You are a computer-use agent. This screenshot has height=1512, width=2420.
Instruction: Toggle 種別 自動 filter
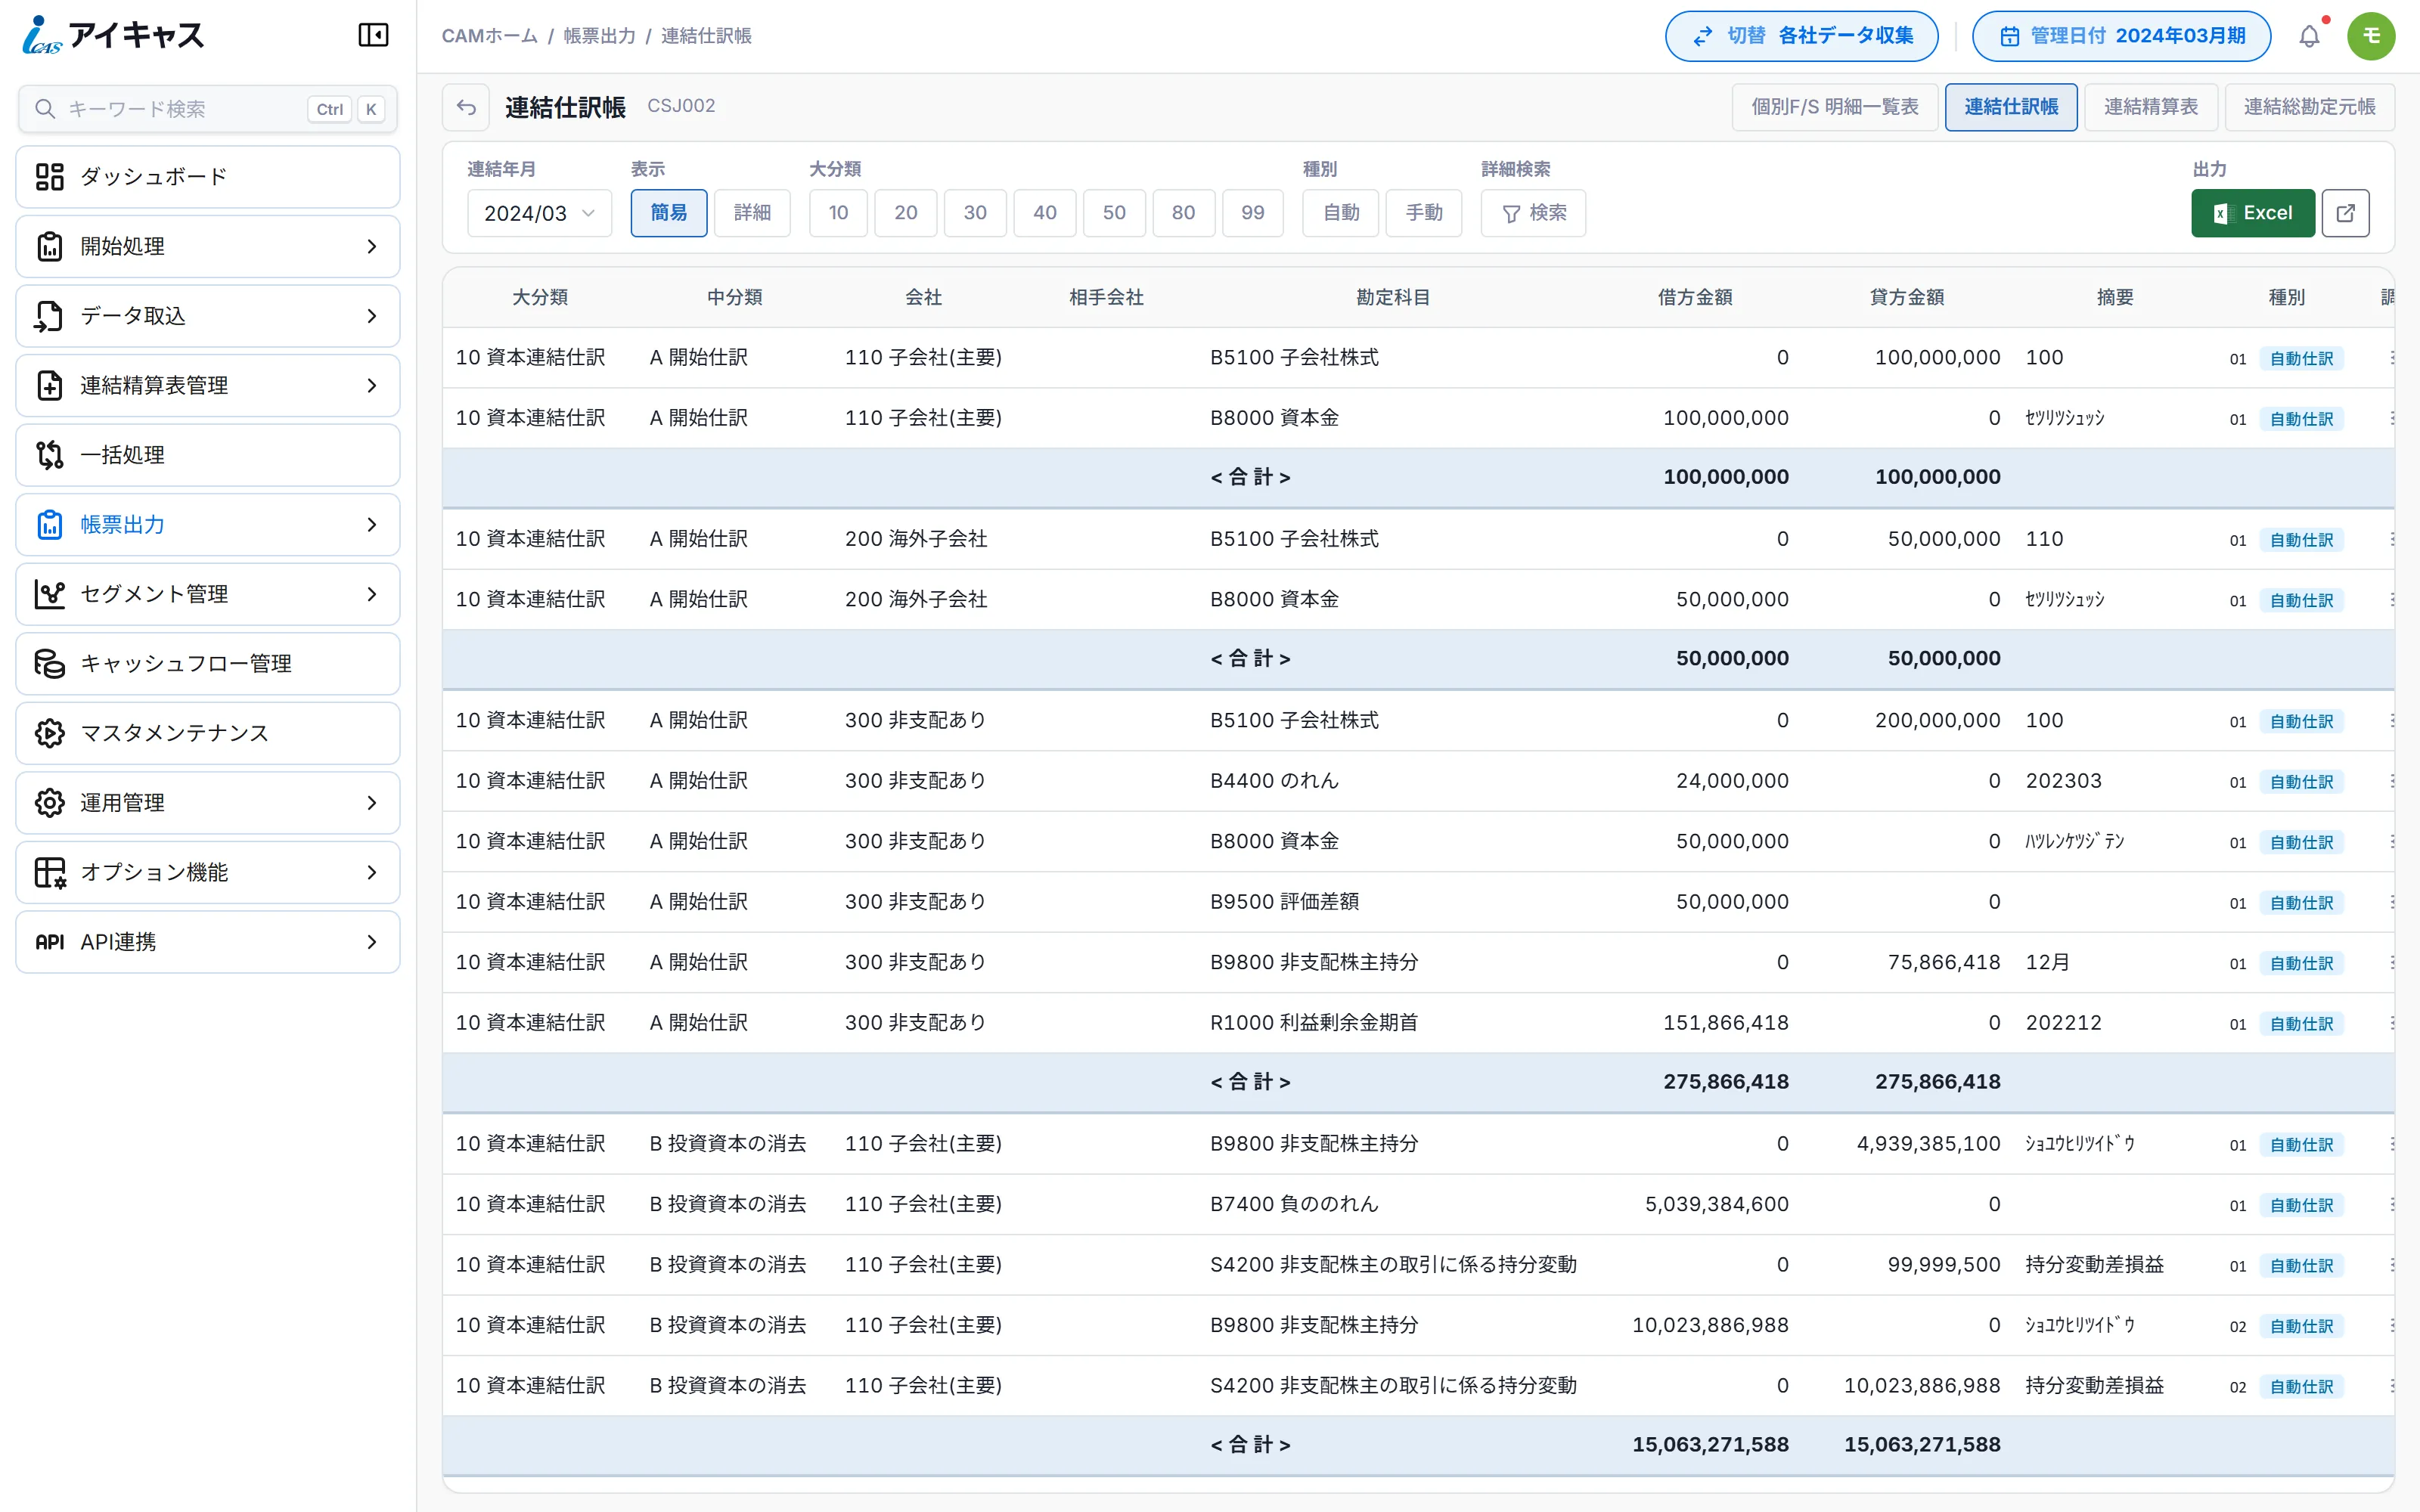[1341, 213]
